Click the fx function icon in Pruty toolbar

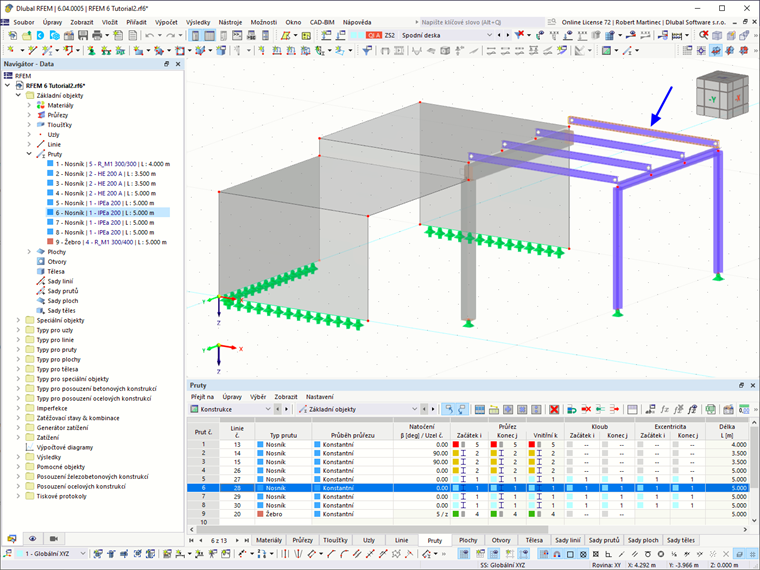pyautogui.click(x=665, y=410)
